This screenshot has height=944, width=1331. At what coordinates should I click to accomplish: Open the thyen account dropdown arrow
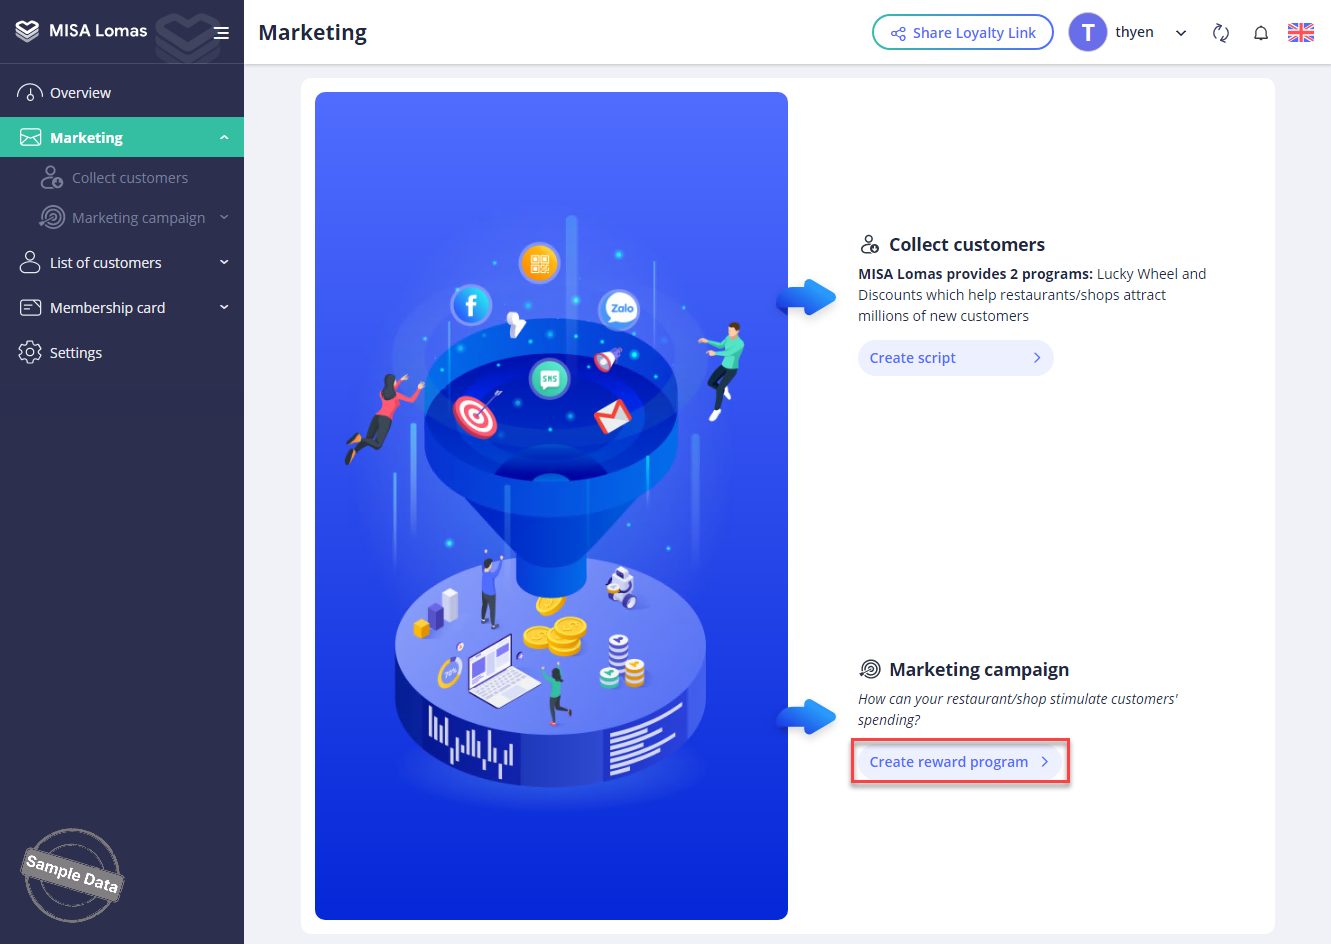pos(1181,33)
